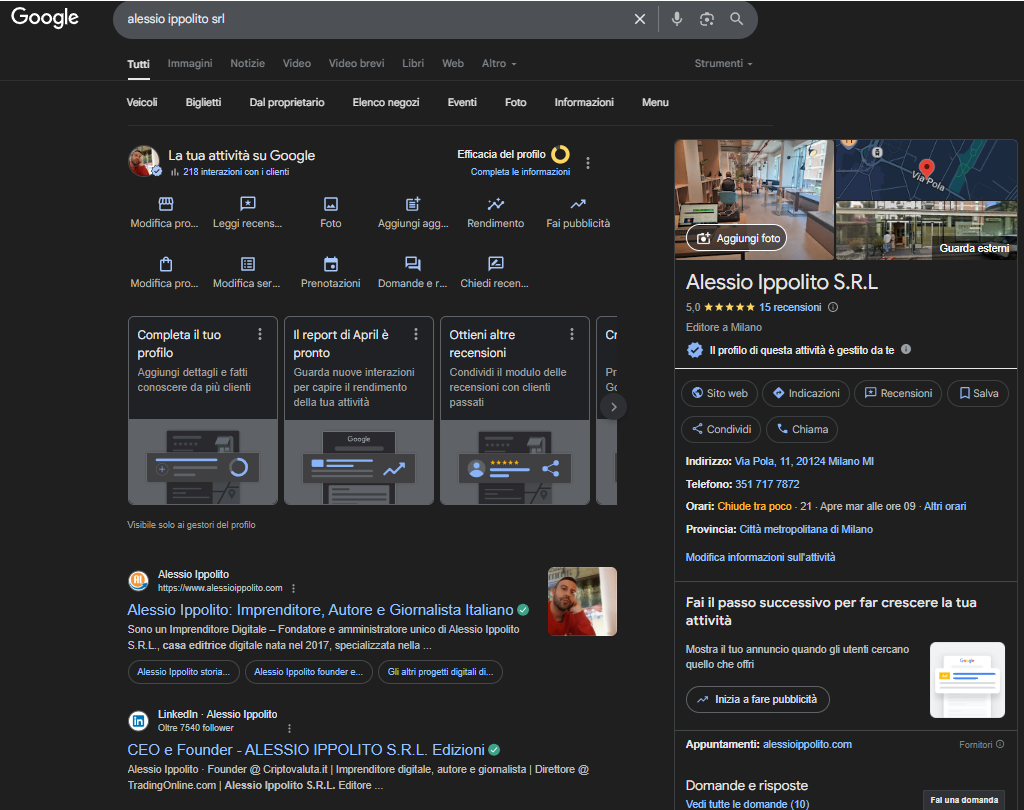Open Modifica profilo storefront icon

pyautogui.click(x=166, y=204)
